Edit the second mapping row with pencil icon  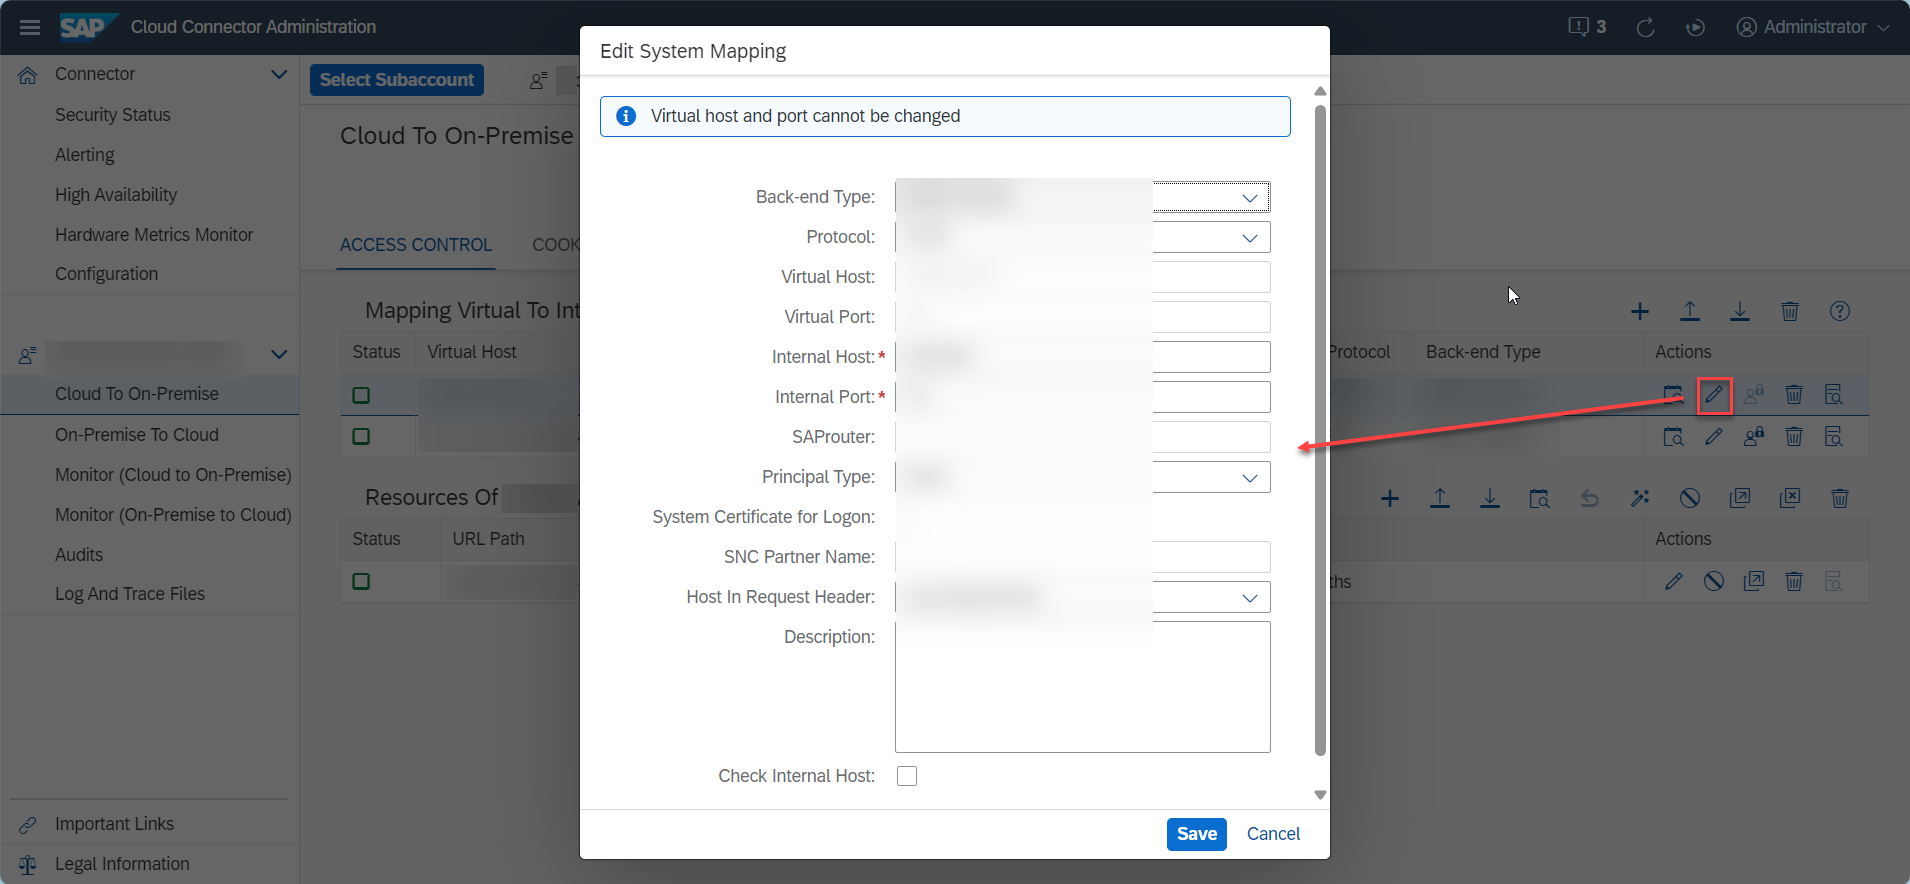(x=1714, y=437)
